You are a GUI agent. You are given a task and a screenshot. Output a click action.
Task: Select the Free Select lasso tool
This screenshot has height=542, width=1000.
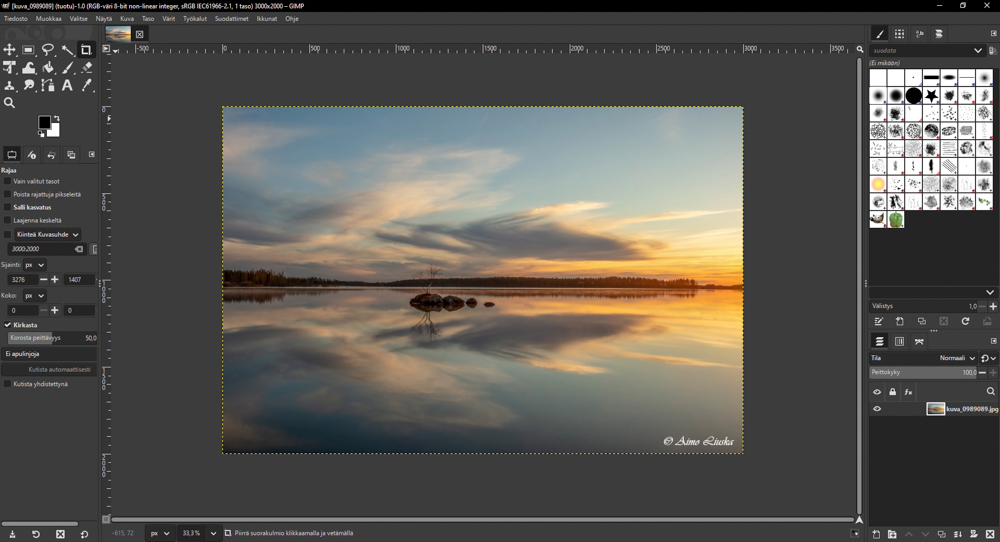(48, 50)
